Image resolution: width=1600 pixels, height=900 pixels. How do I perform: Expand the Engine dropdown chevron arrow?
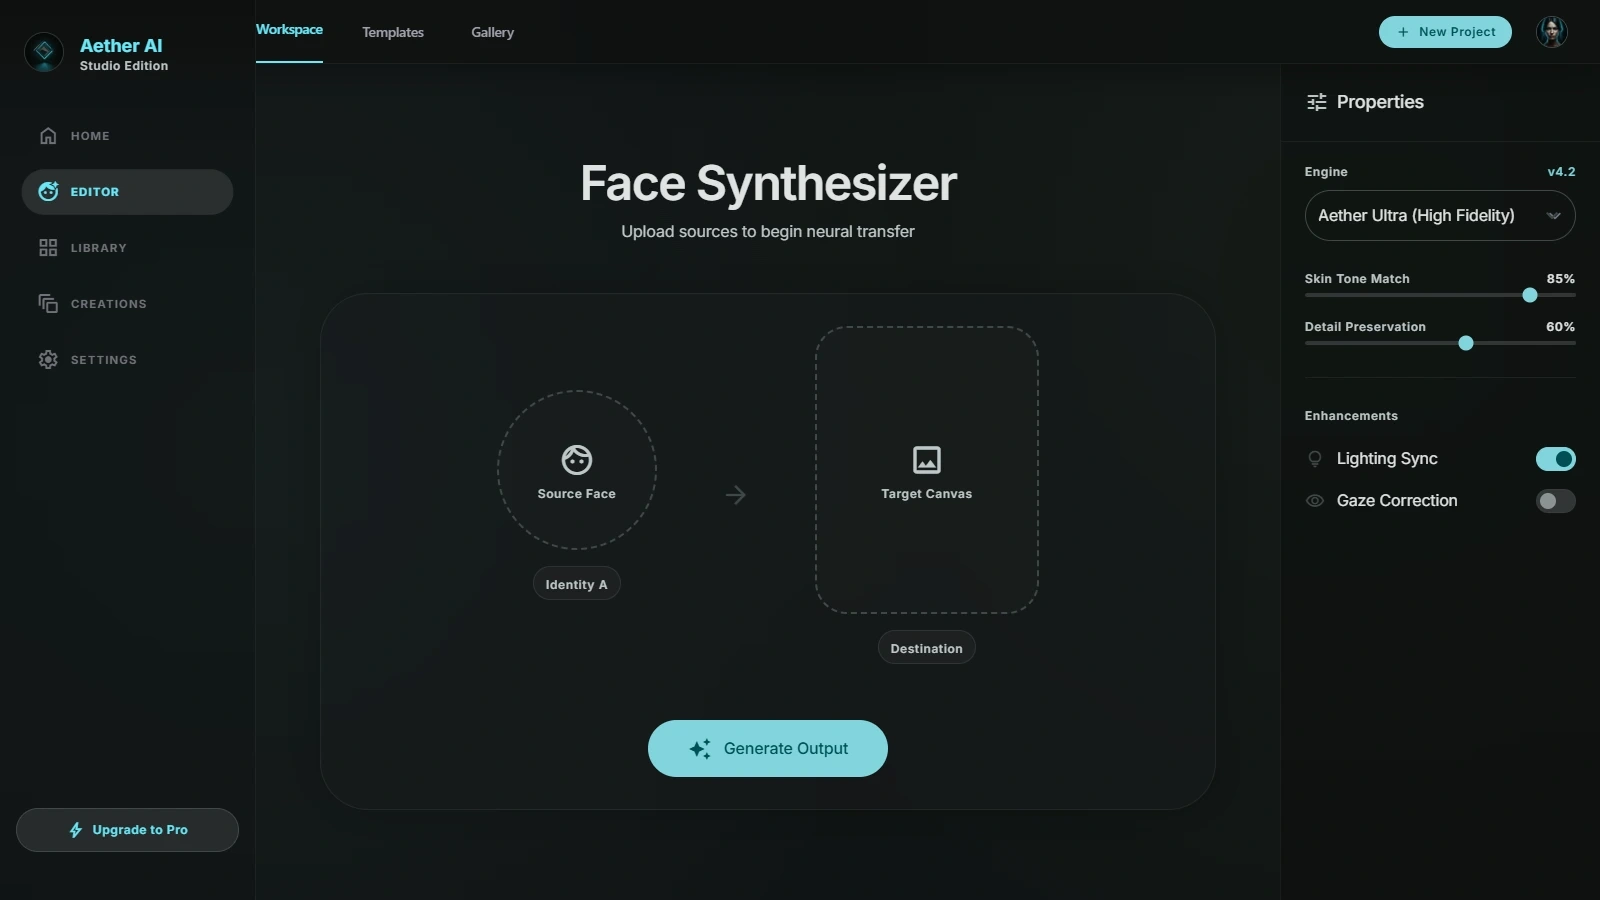point(1554,216)
